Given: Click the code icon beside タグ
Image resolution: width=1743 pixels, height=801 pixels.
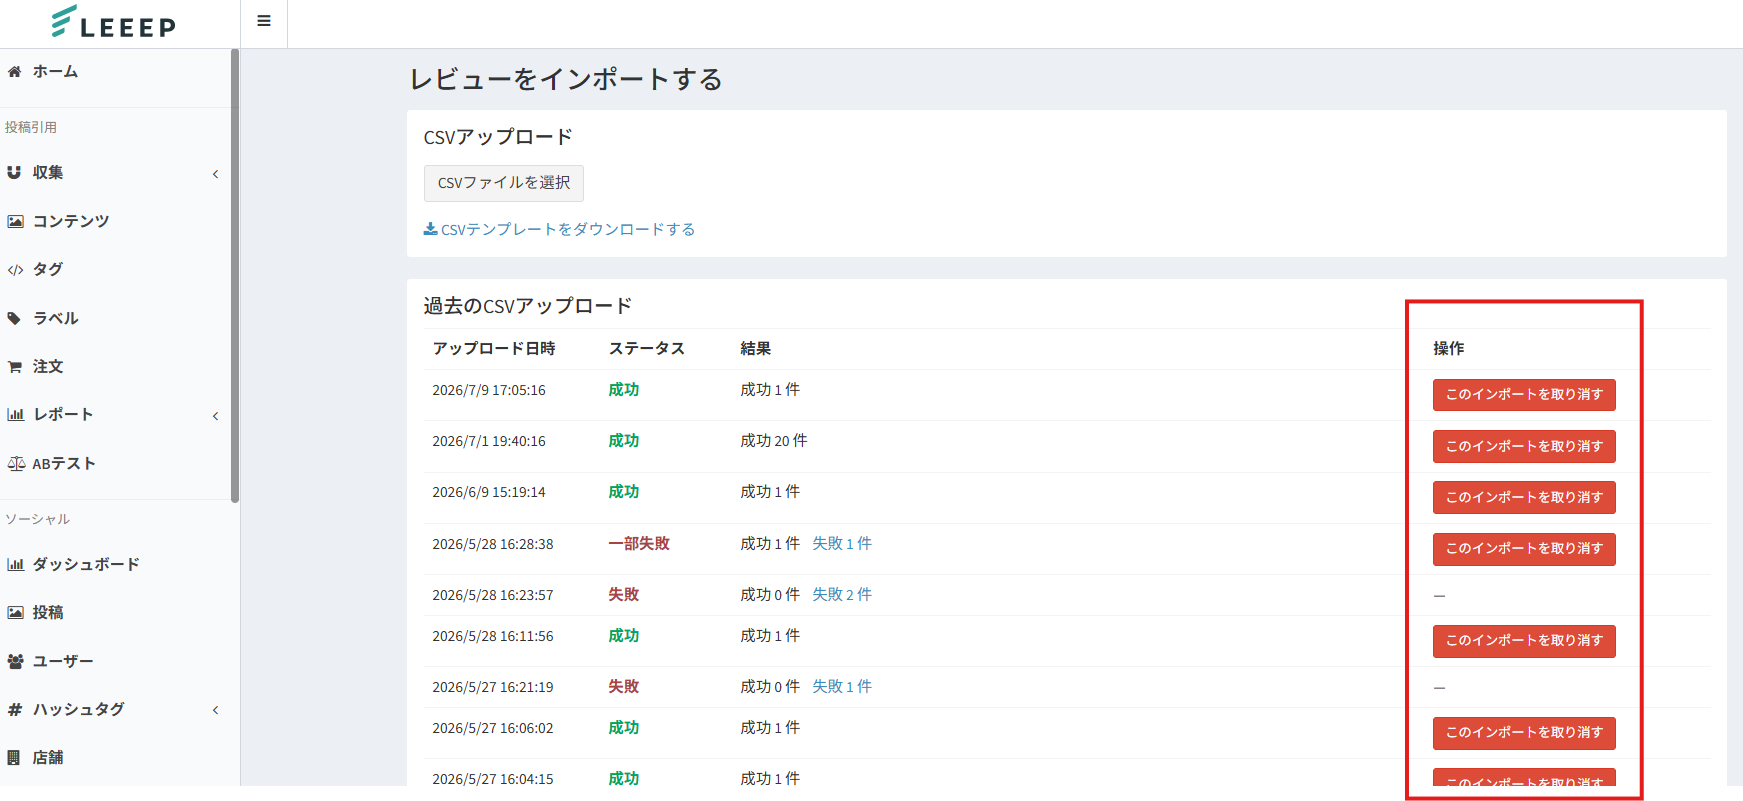Looking at the screenshot, I should pos(15,270).
